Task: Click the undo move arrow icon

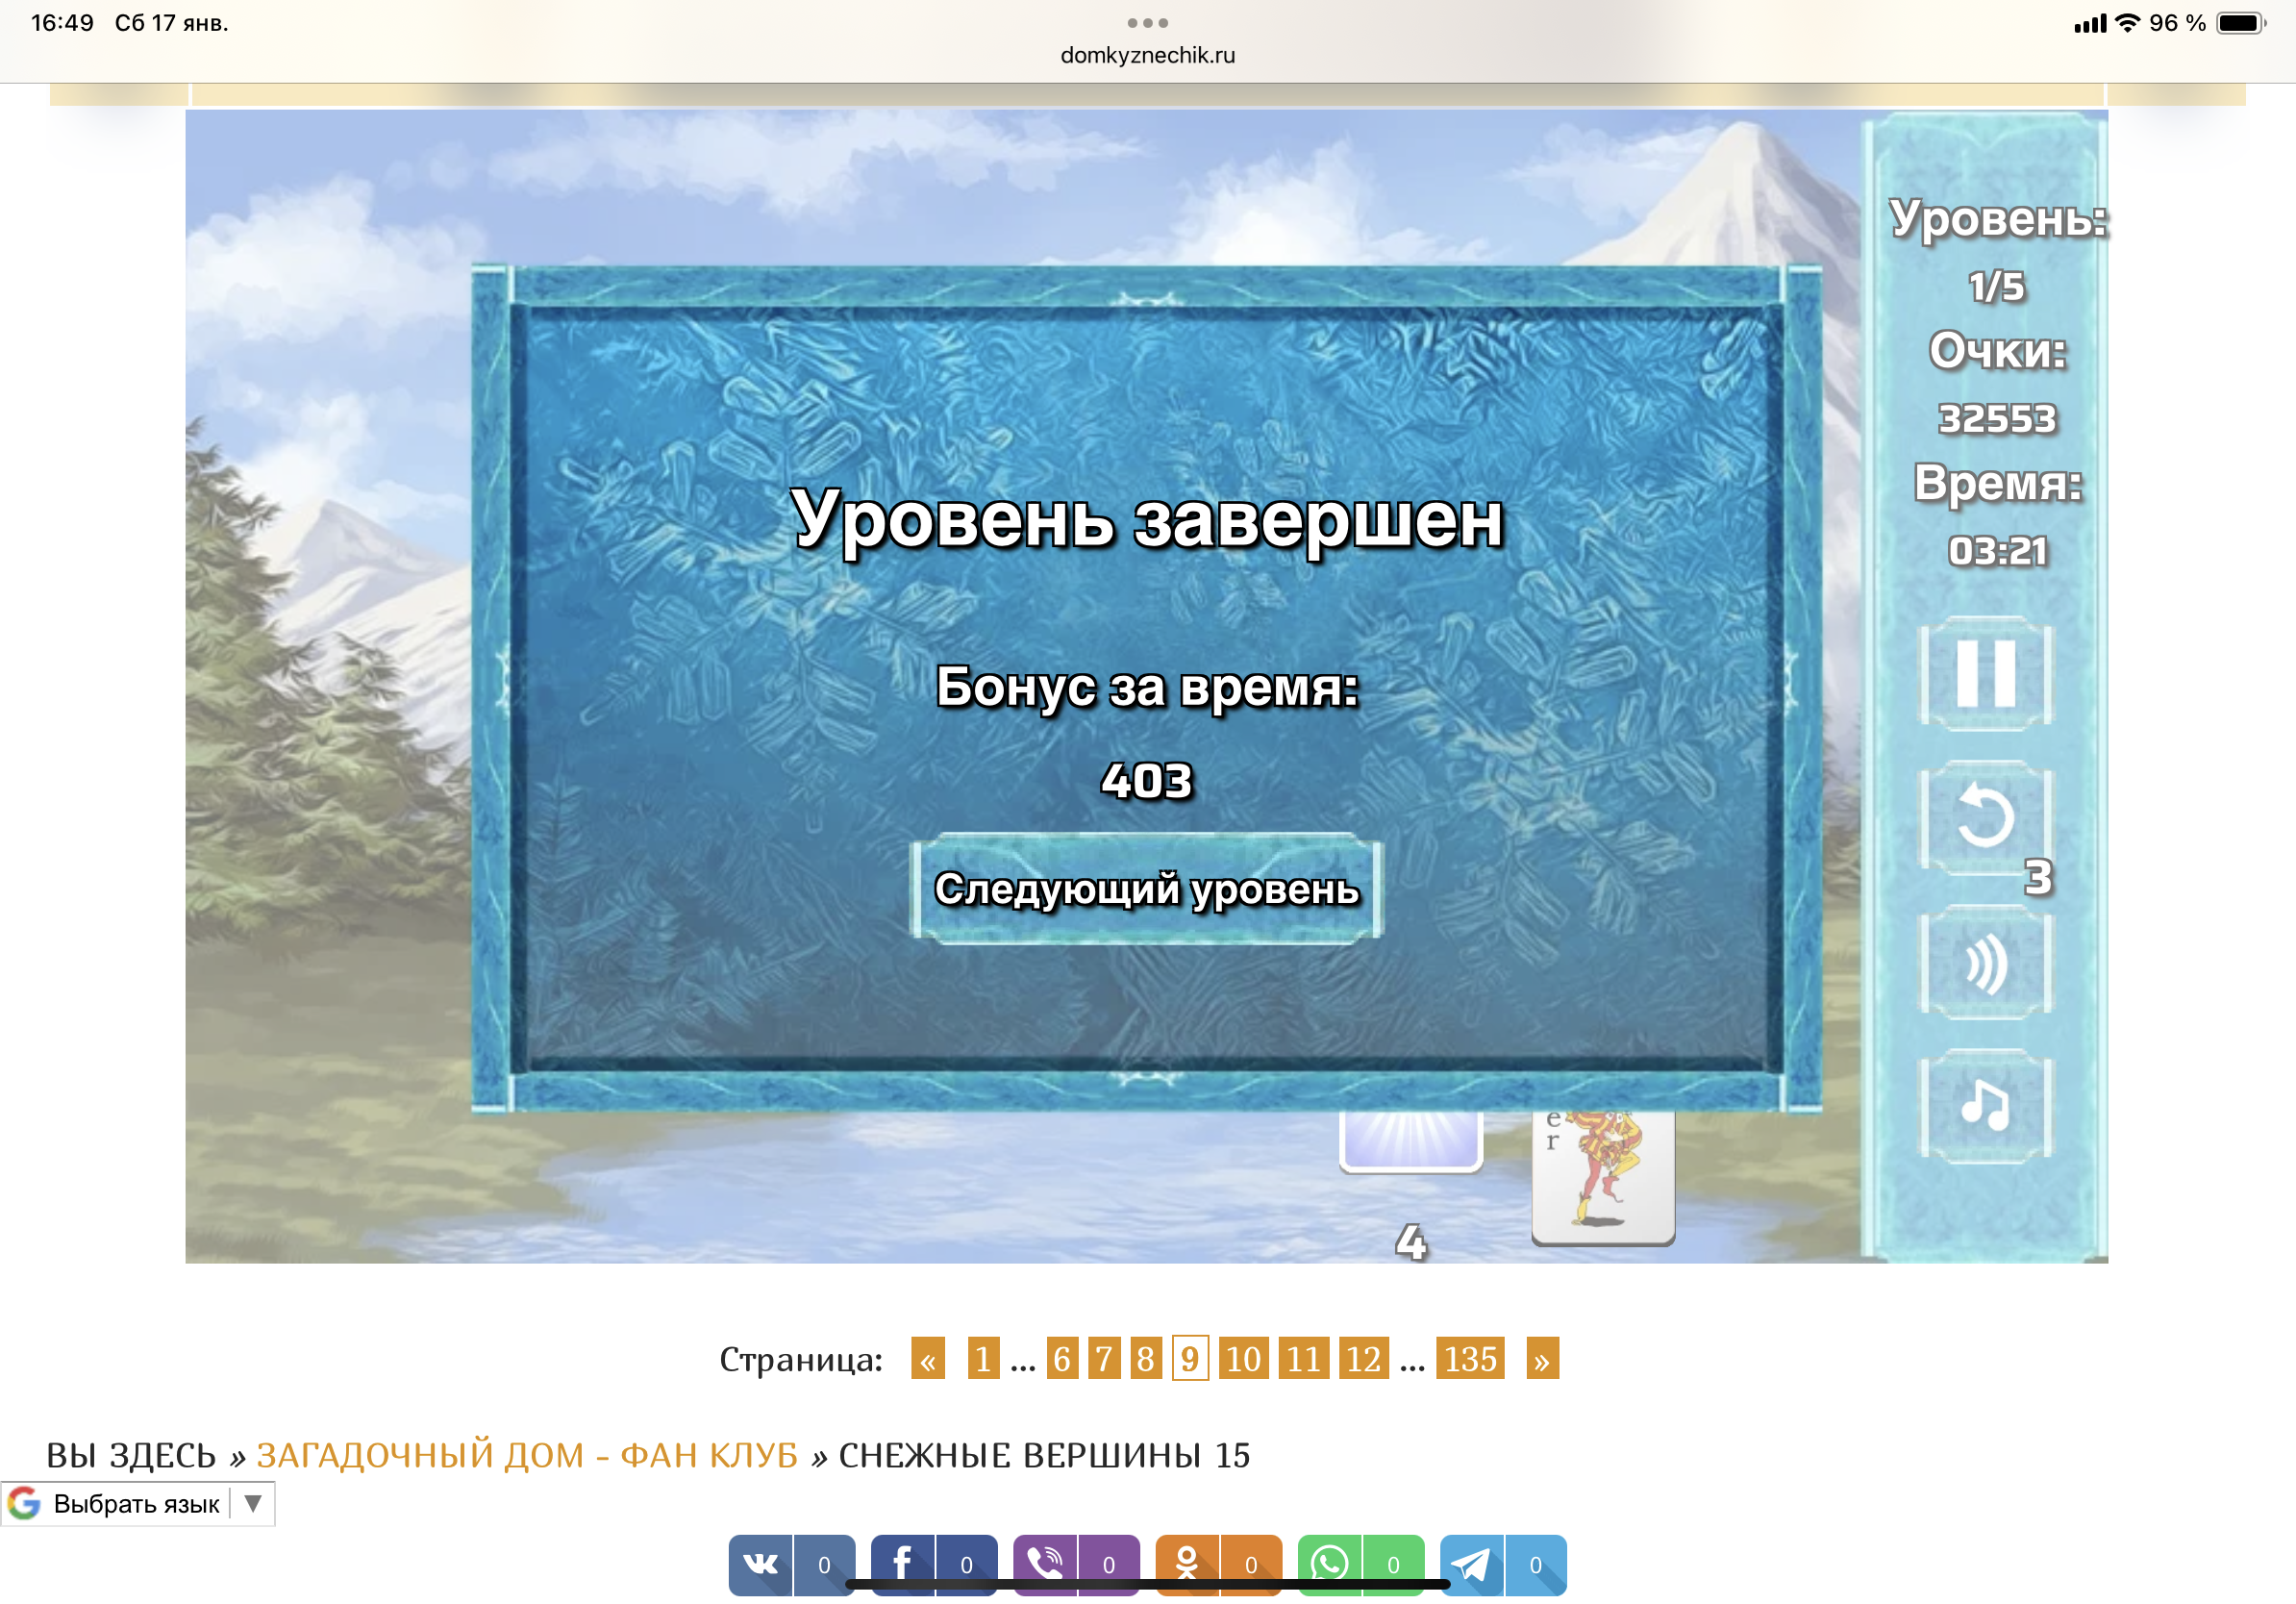Action: point(1985,817)
